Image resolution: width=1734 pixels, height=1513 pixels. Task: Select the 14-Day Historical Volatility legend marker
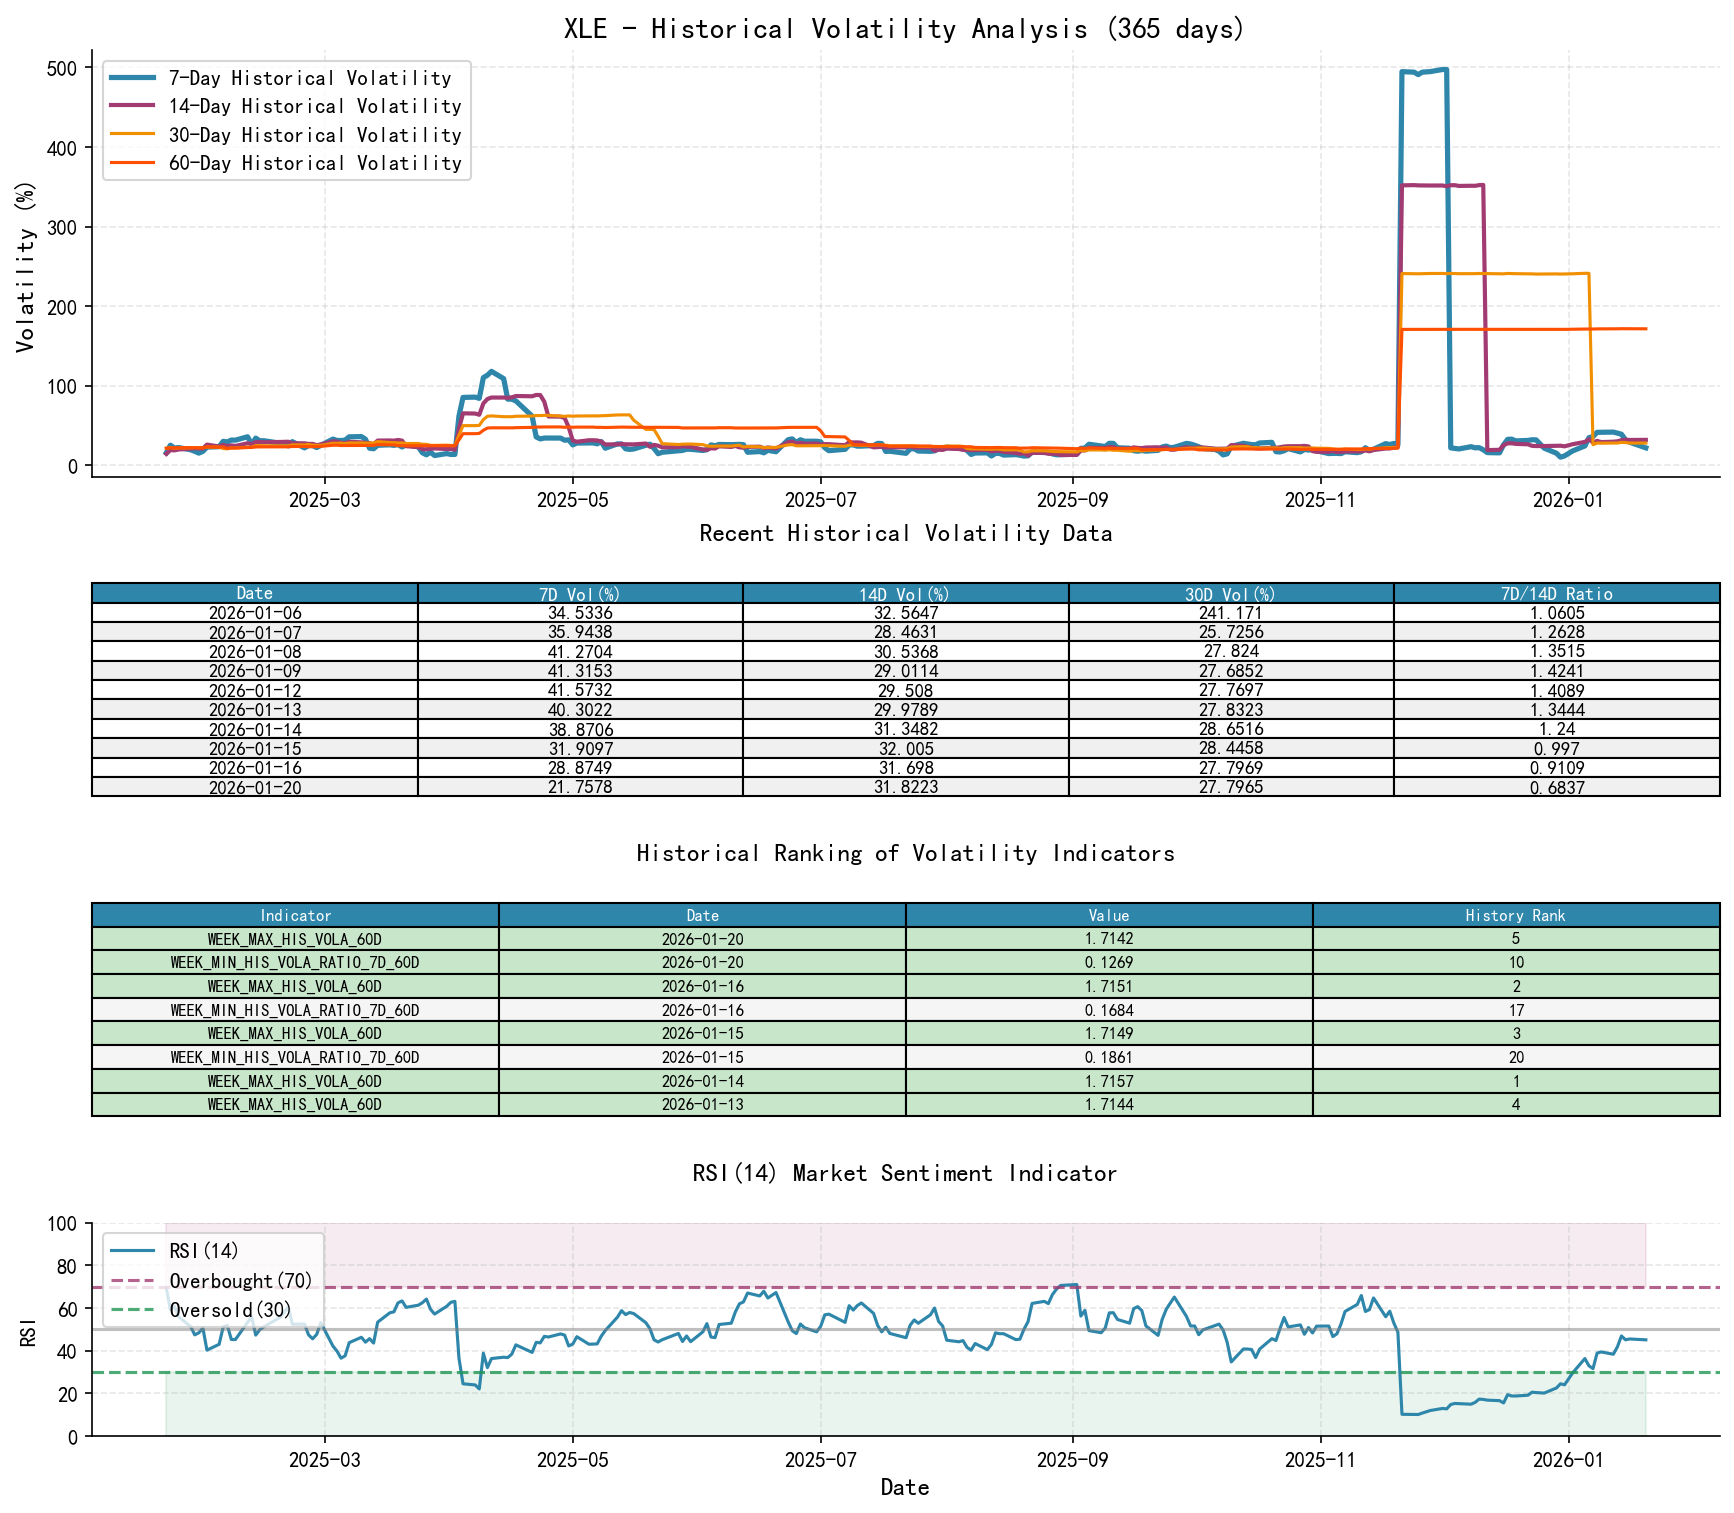(134, 106)
